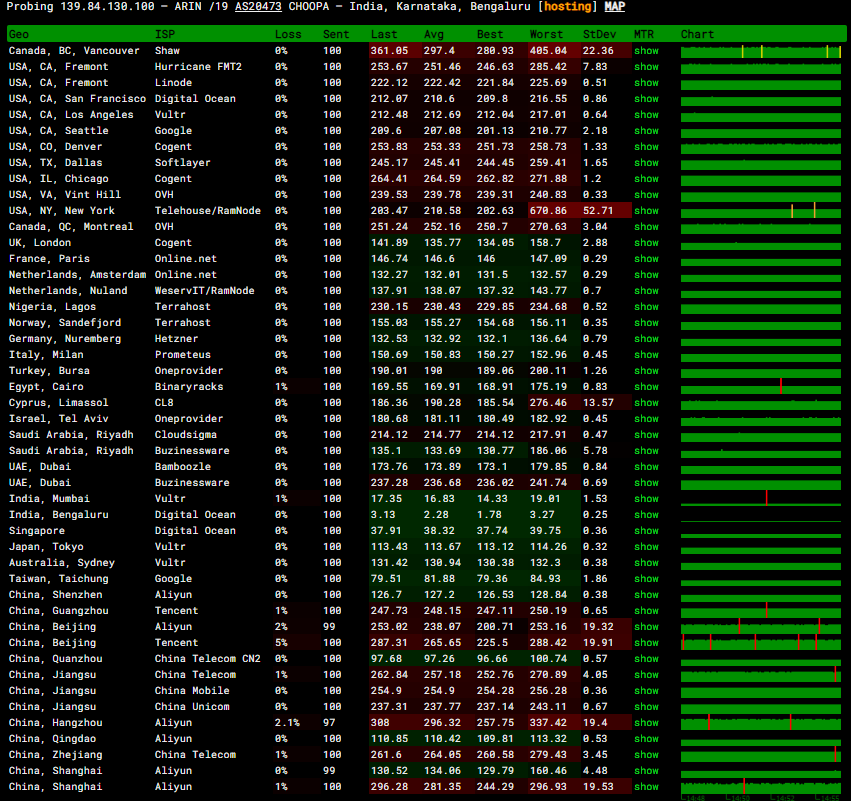This screenshot has height=801, width=851.
Task: Show MTR for China, Zhejiang
Action: point(646,755)
